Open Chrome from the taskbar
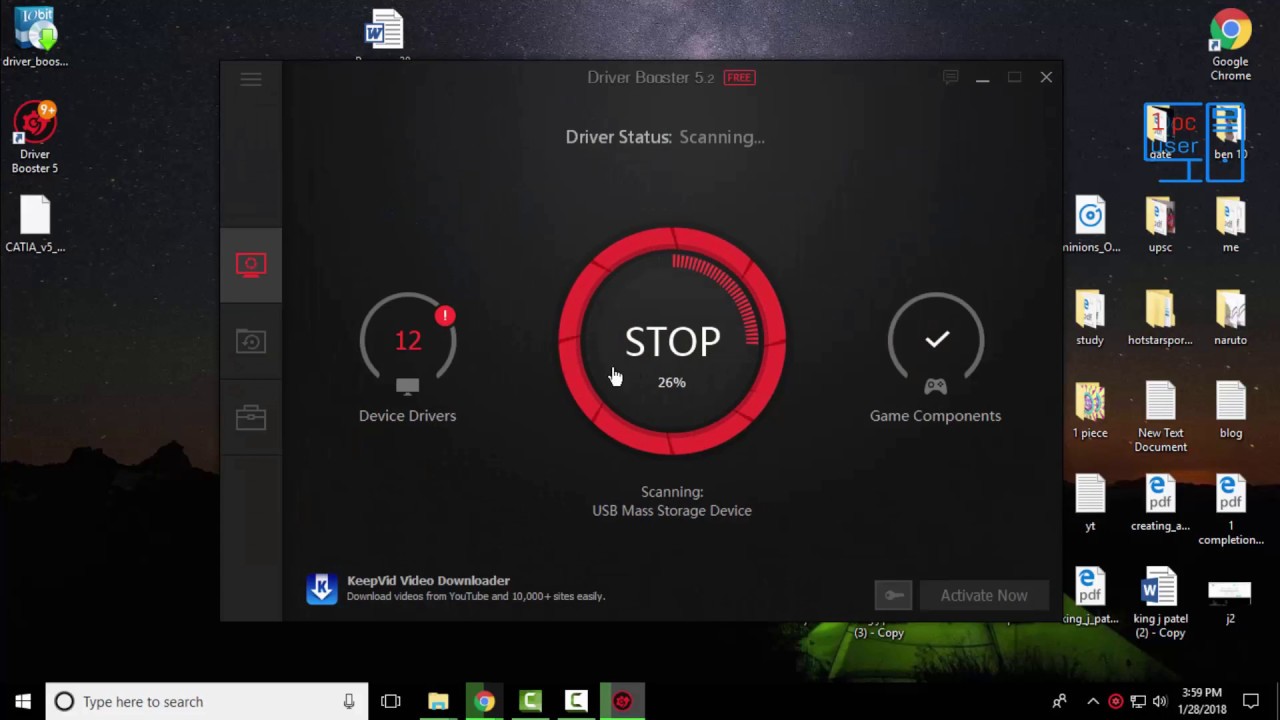Screen dimensions: 1280x720 (484, 701)
